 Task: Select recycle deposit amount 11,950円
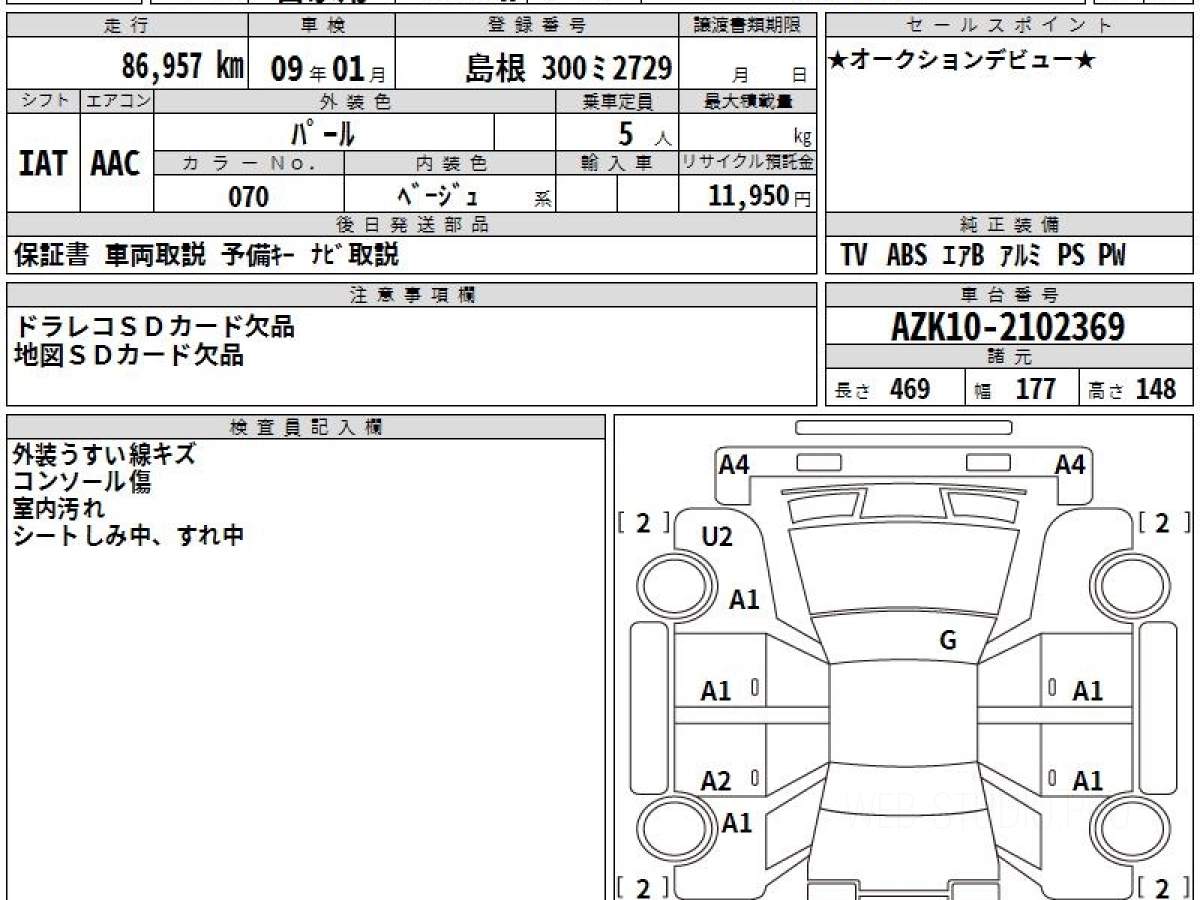(760, 196)
